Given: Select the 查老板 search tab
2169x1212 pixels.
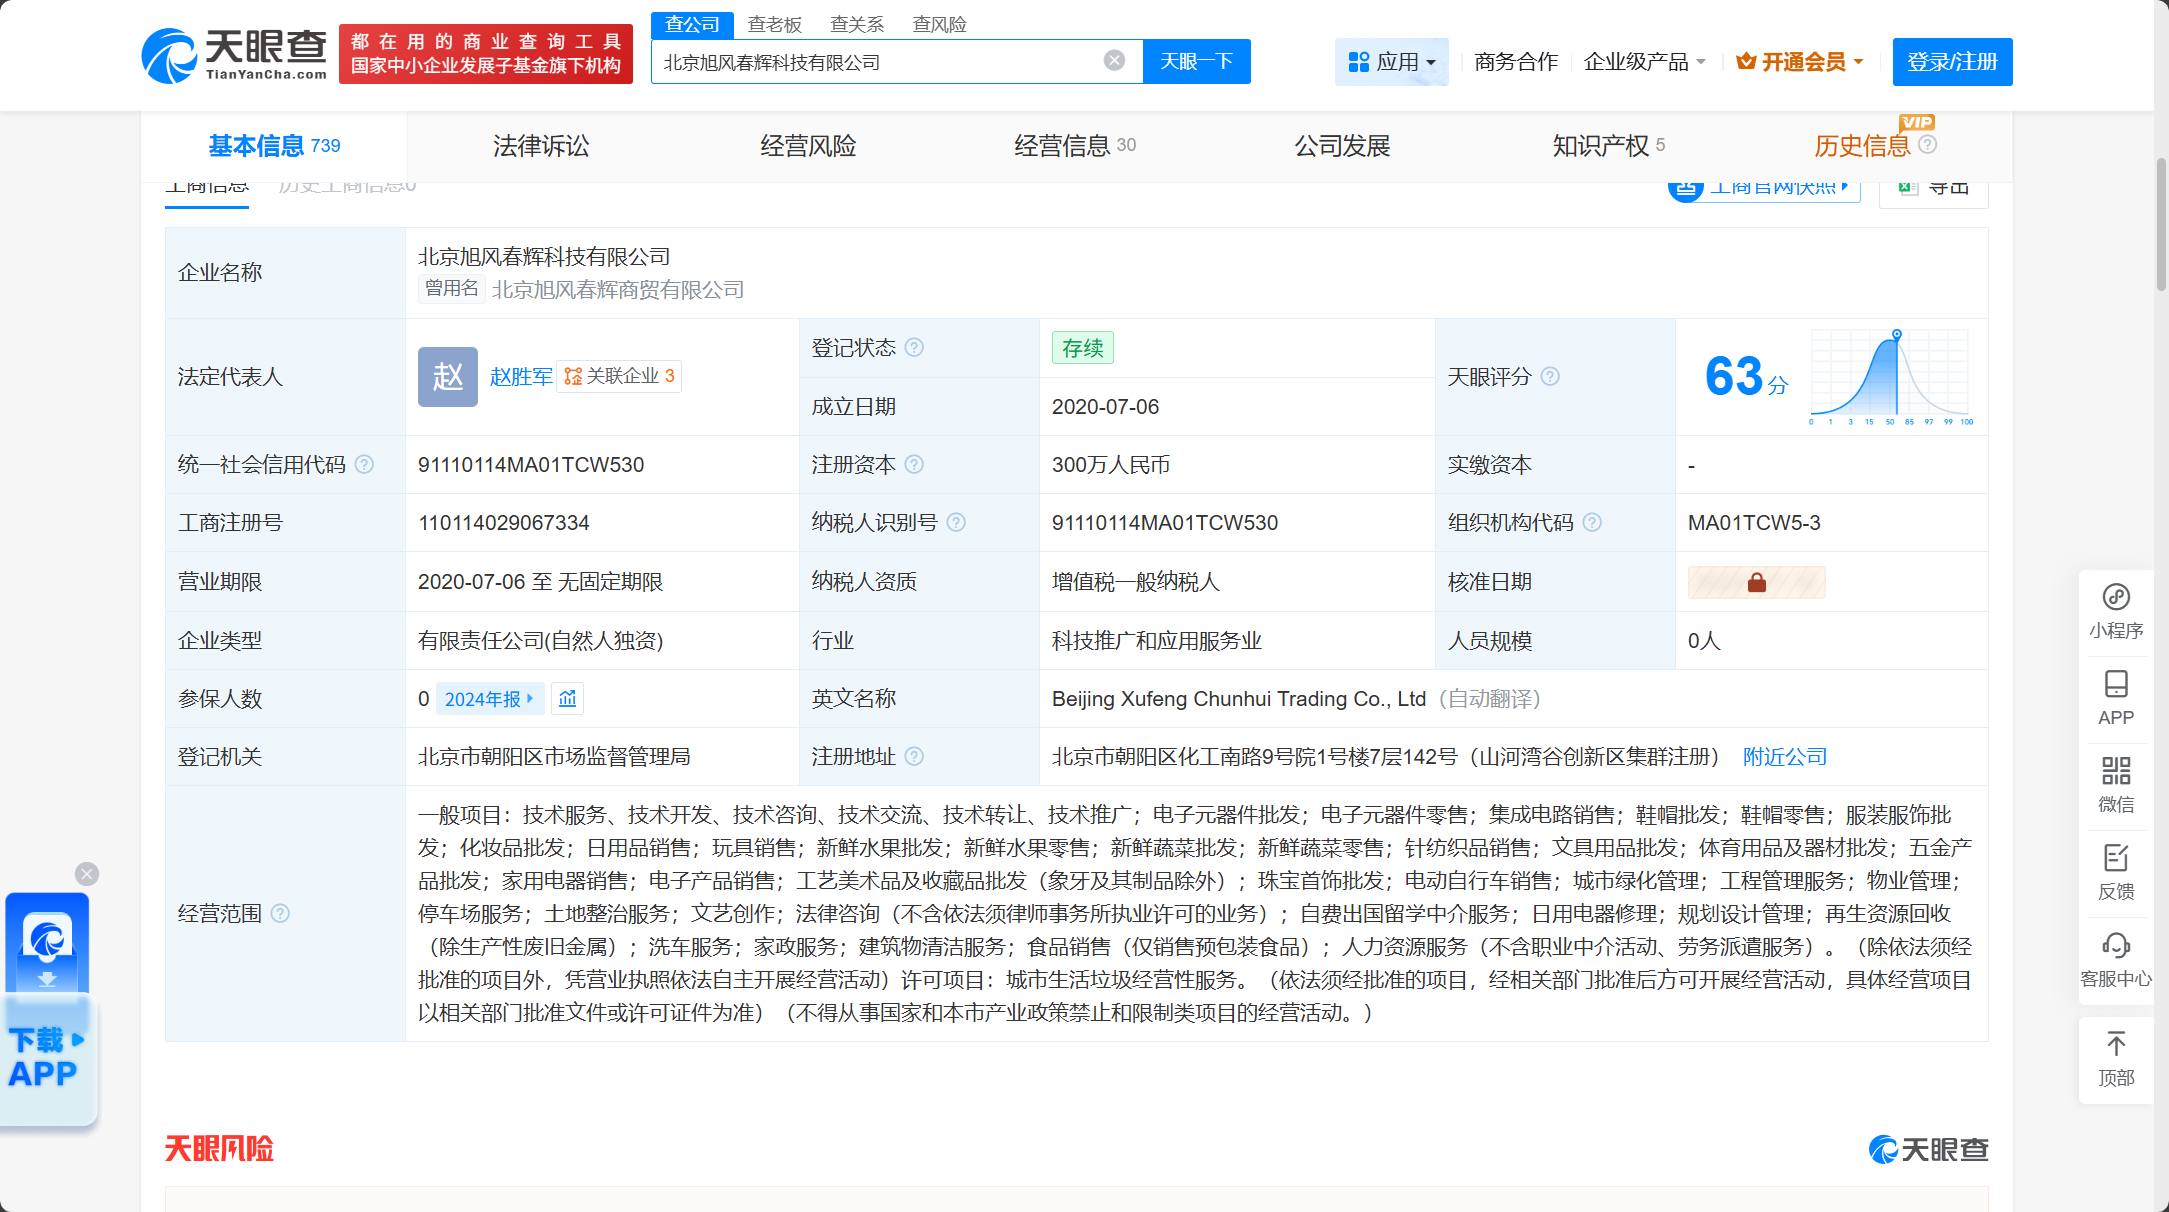Looking at the screenshot, I should (774, 24).
